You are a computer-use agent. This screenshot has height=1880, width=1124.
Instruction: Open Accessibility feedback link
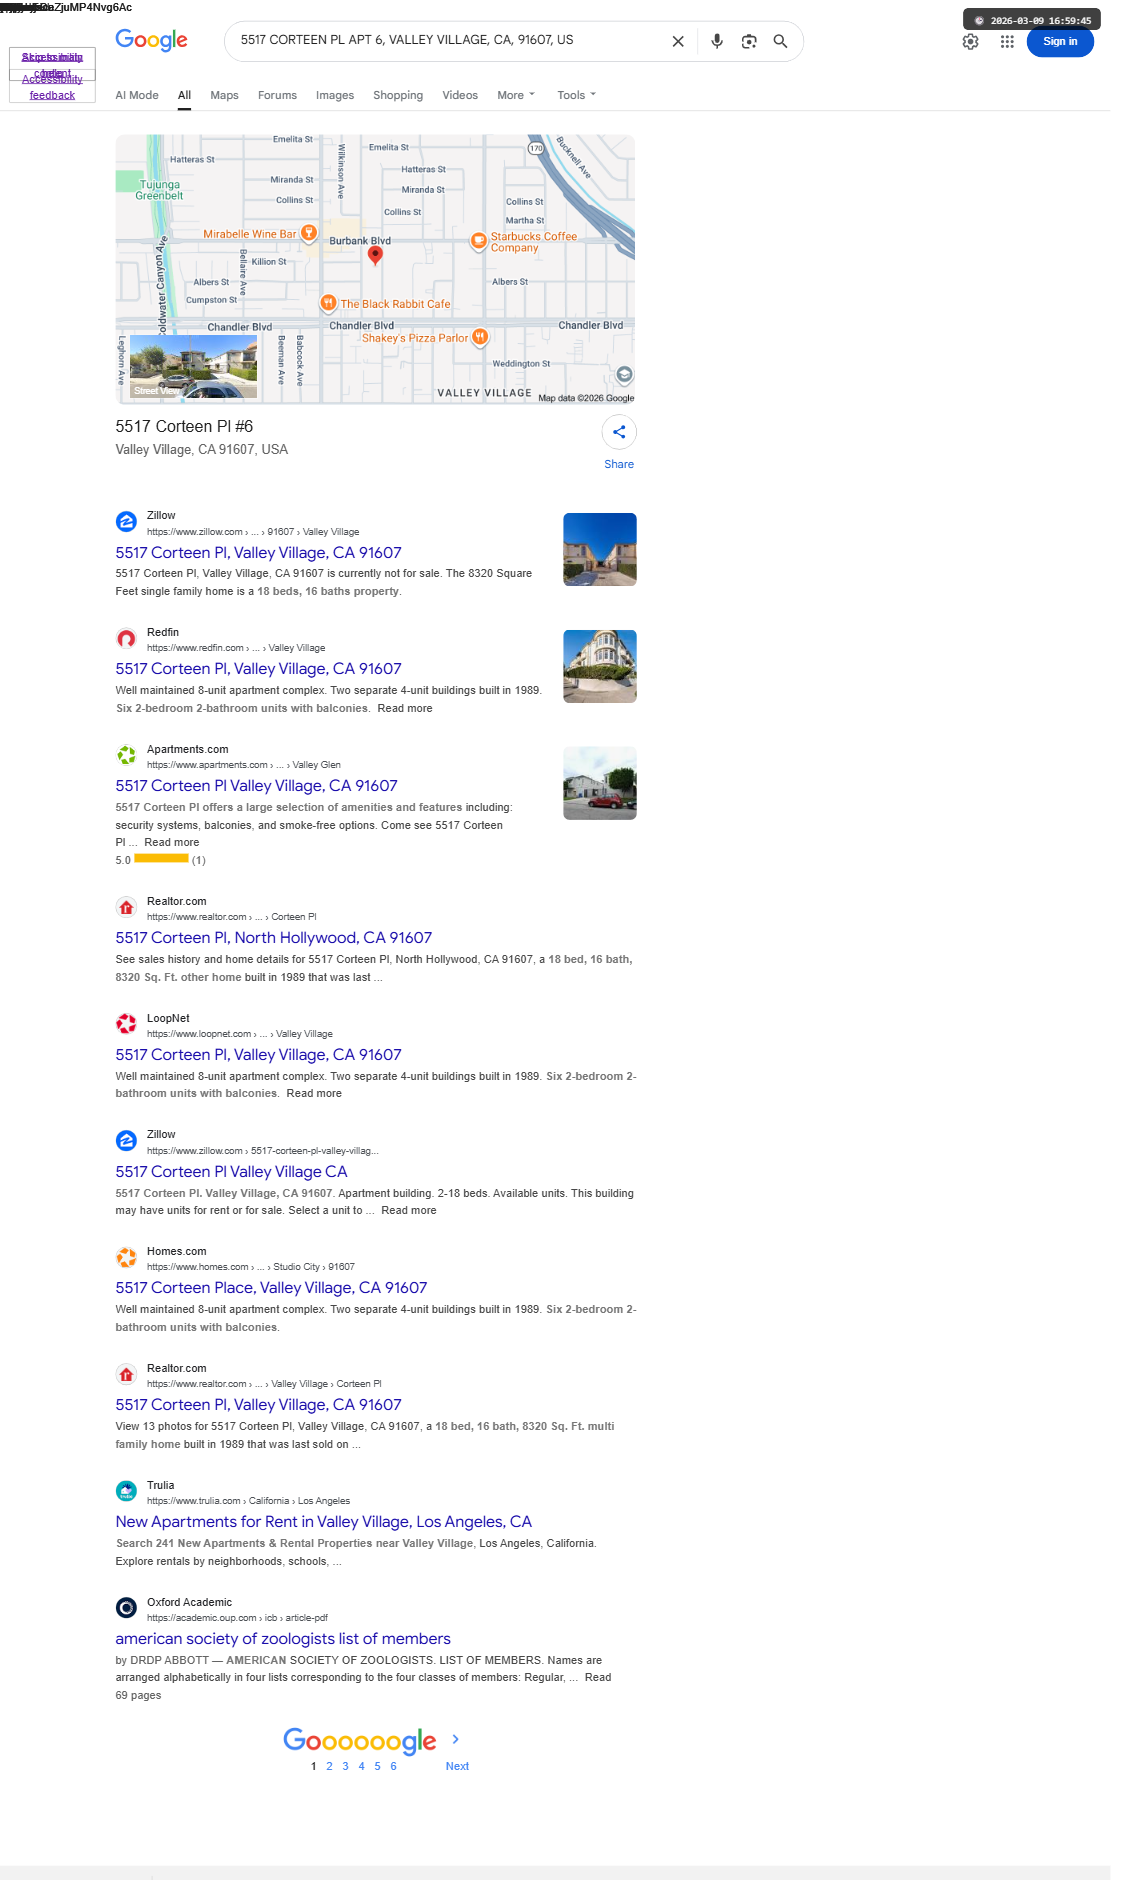coord(52,87)
